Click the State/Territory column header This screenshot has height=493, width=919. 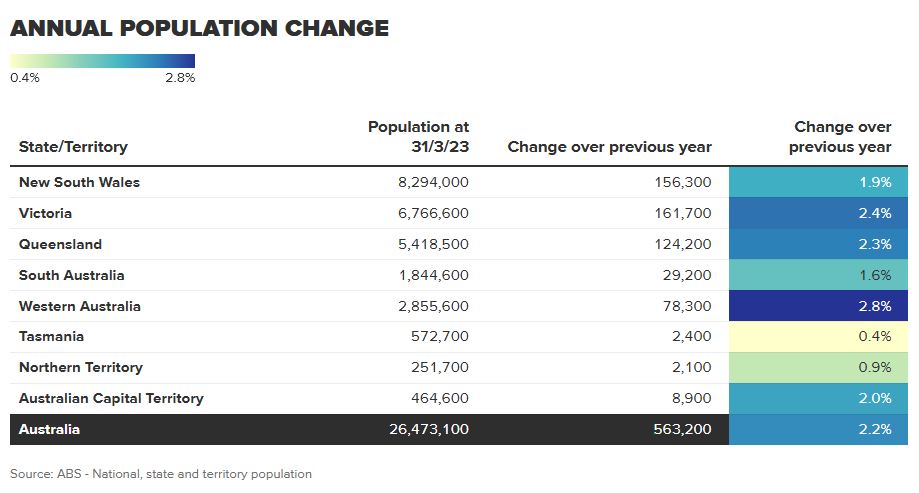(x=73, y=147)
